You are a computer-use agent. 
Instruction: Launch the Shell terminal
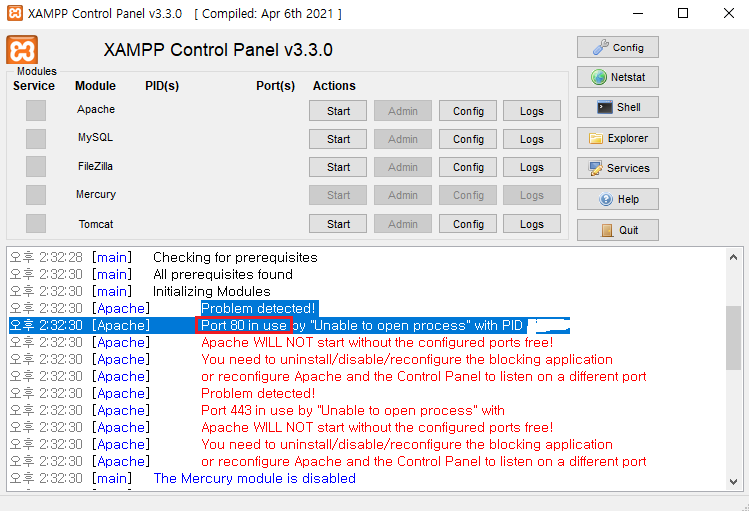tap(618, 107)
